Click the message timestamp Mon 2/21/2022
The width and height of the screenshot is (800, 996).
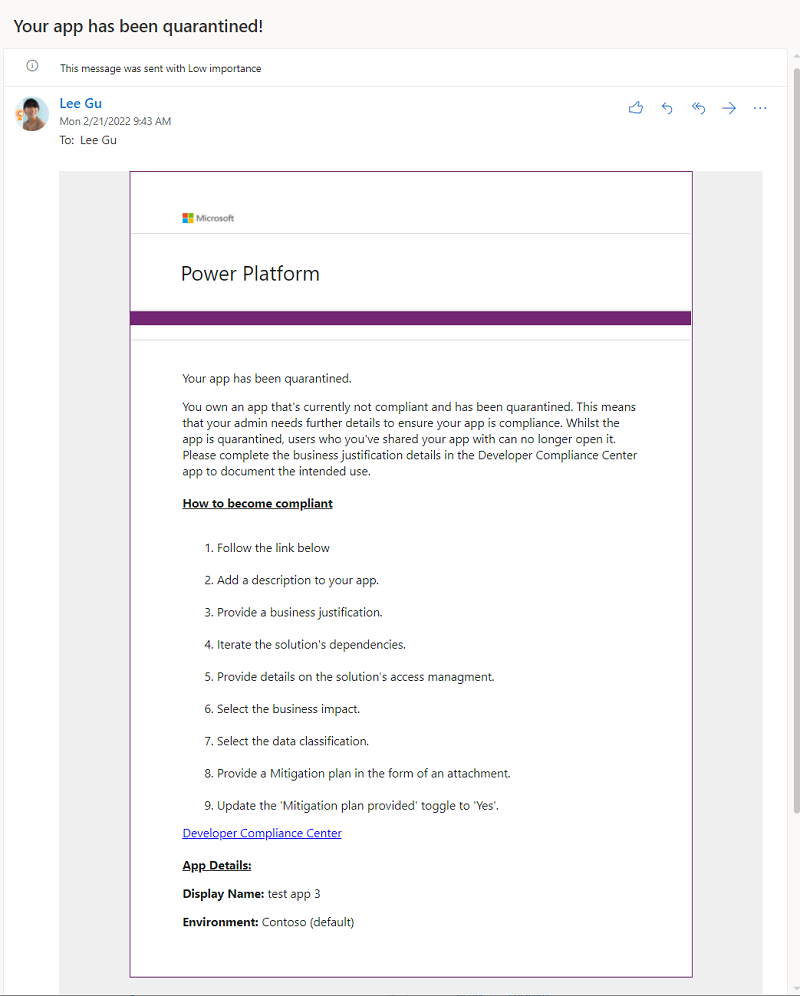tap(115, 120)
